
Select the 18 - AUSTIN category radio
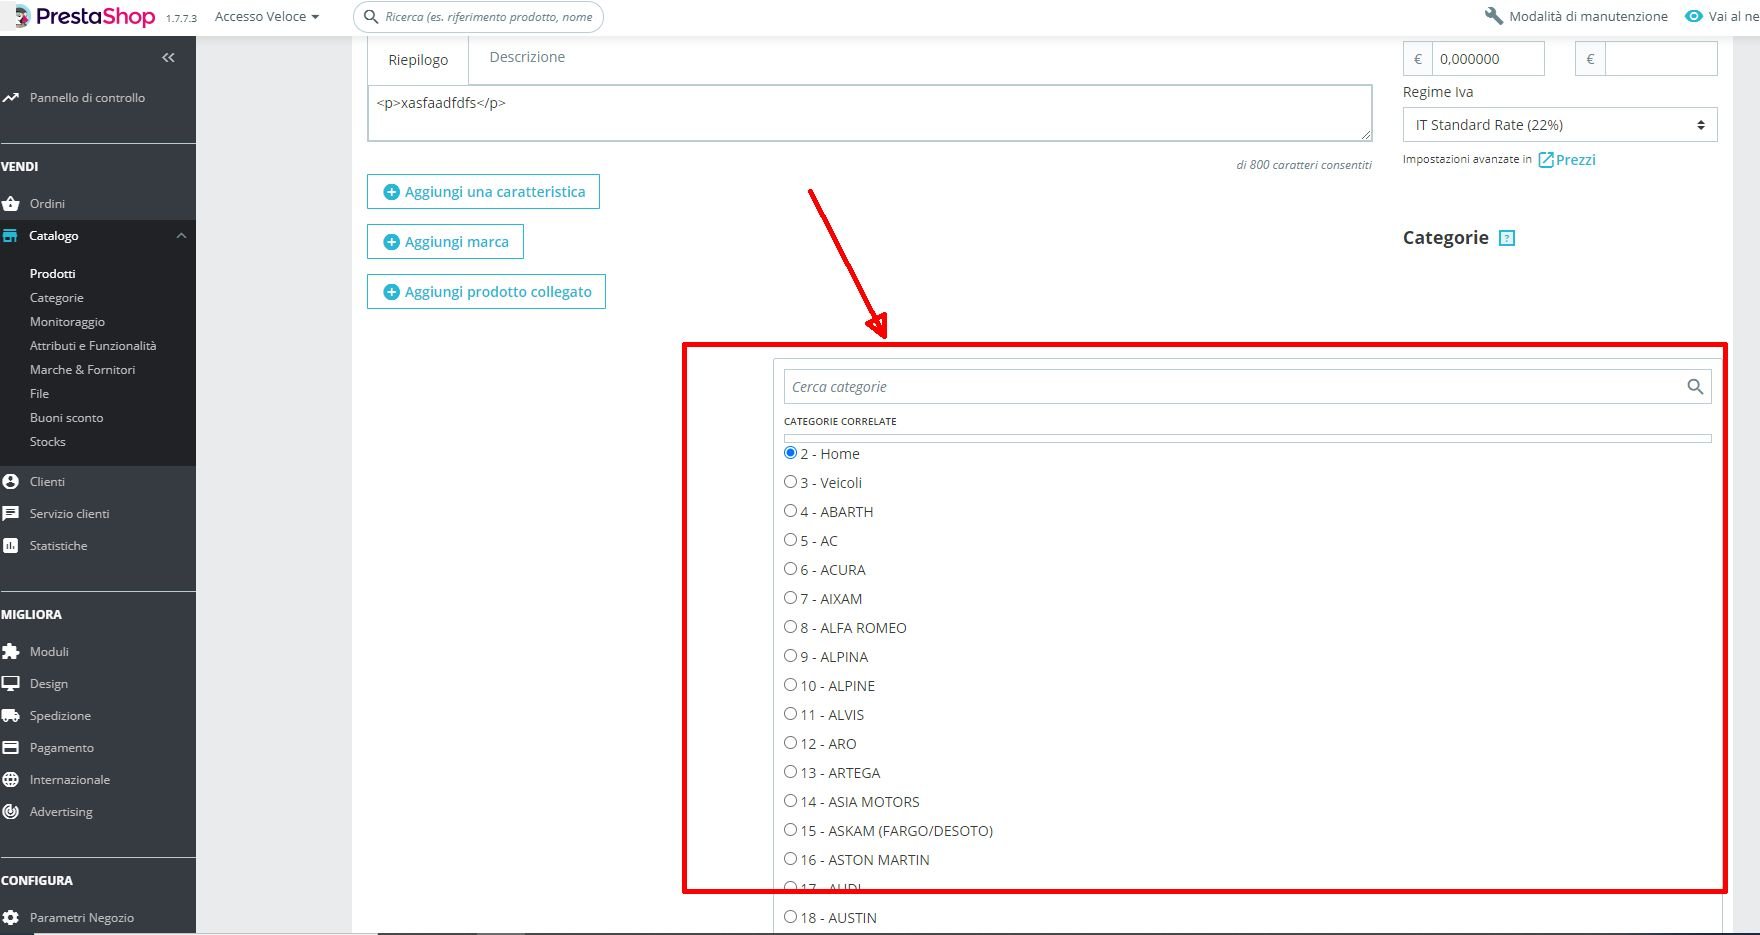click(791, 917)
